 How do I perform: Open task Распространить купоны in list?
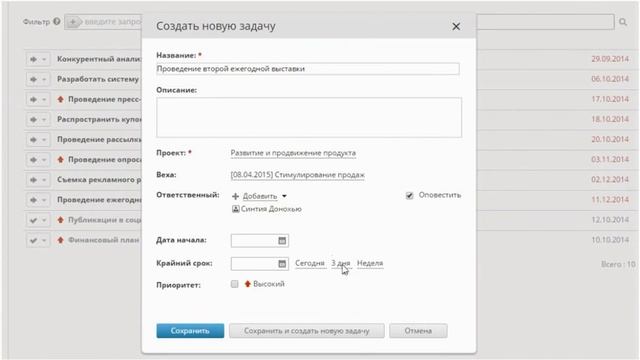point(99,120)
